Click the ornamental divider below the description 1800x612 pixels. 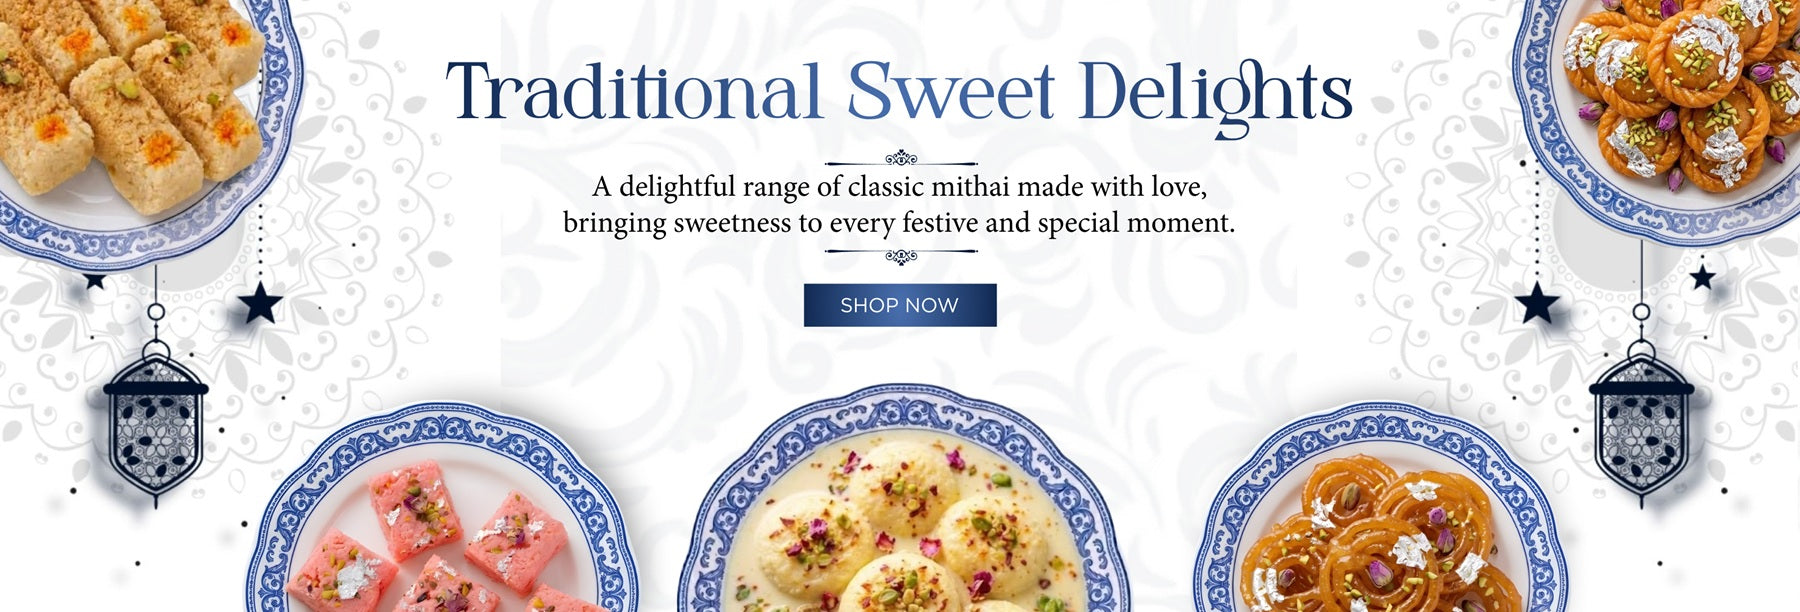901,256
